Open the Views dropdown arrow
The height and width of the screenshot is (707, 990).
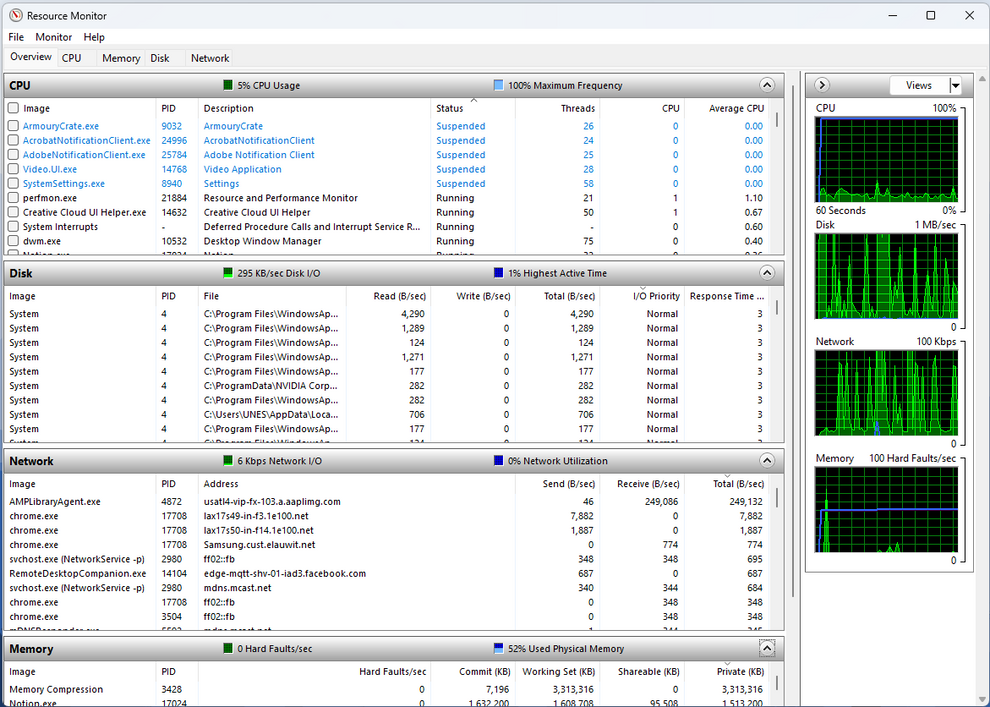tap(955, 85)
